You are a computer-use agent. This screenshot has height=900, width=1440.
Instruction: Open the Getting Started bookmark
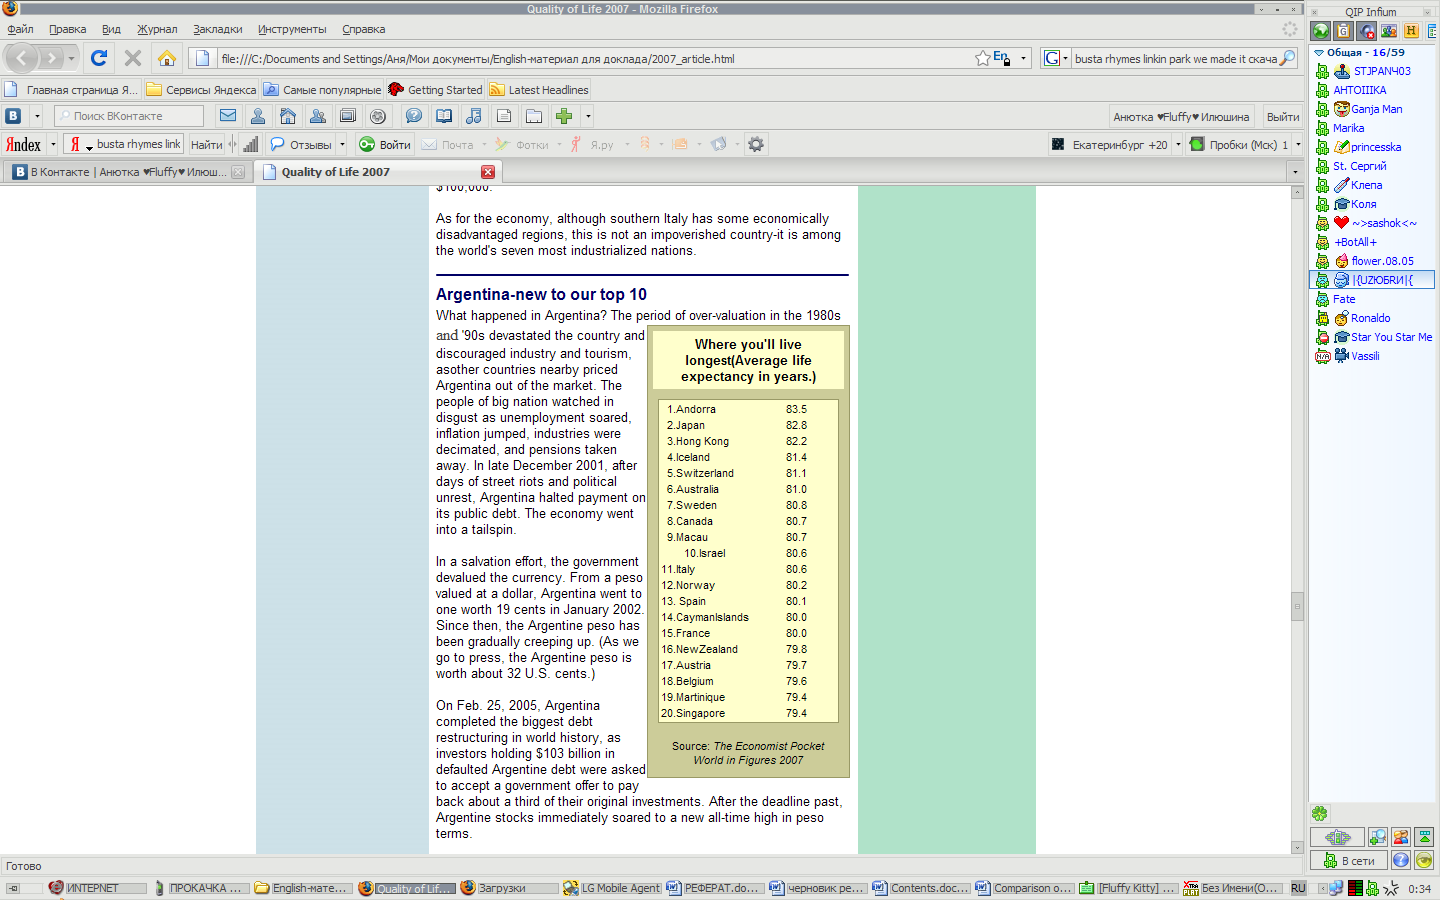tap(436, 89)
